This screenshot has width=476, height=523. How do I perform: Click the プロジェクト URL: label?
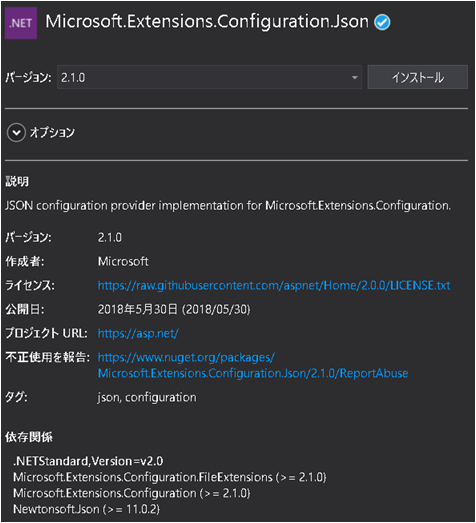[x=46, y=333]
